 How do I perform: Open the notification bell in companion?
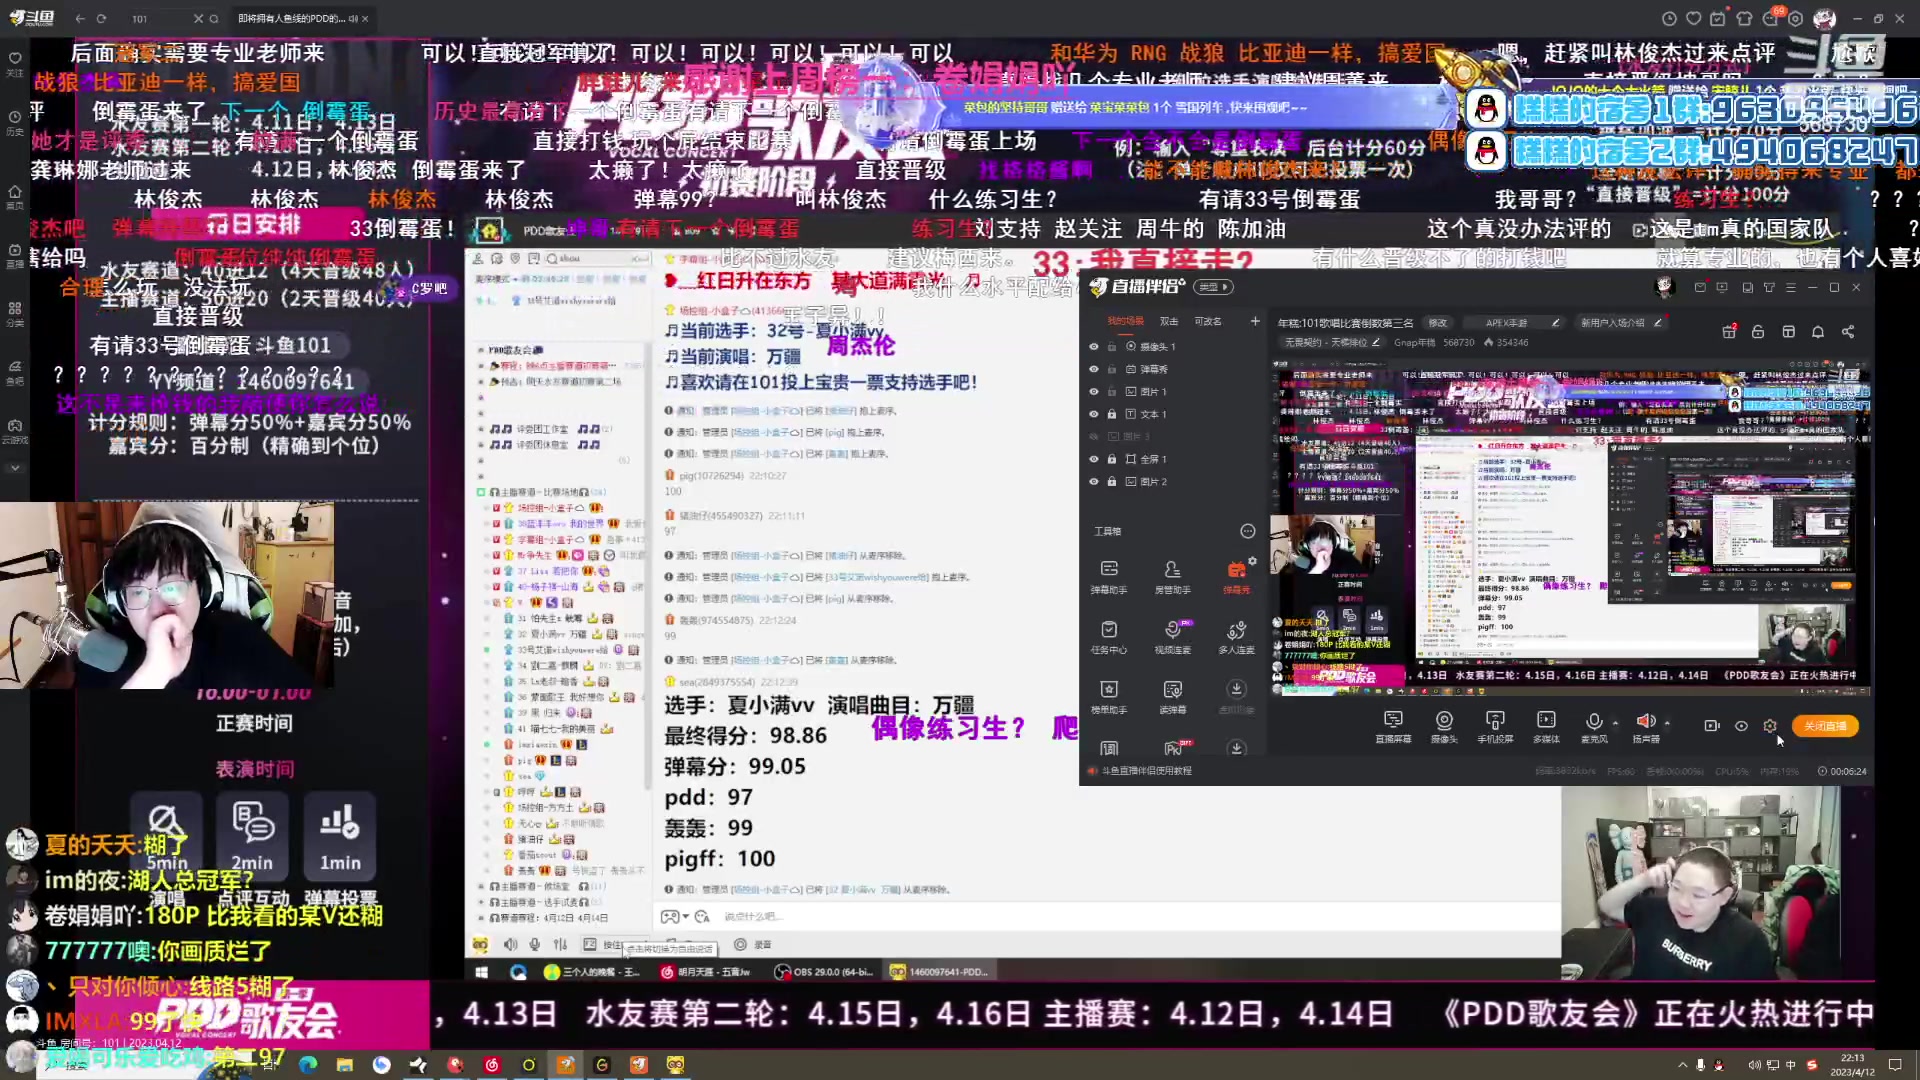(1818, 331)
